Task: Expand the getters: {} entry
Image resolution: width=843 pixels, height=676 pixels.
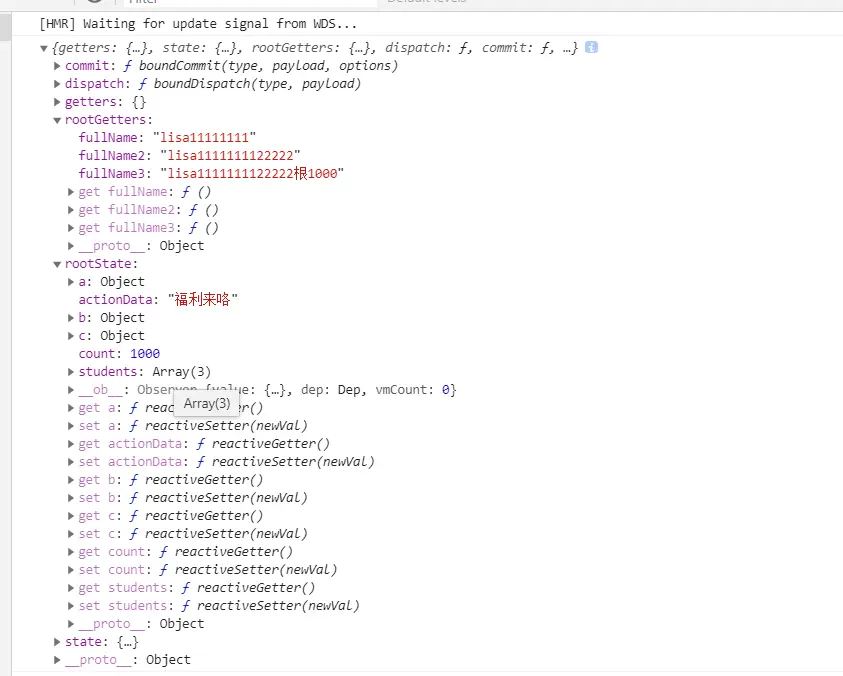Action: [57, 102]
